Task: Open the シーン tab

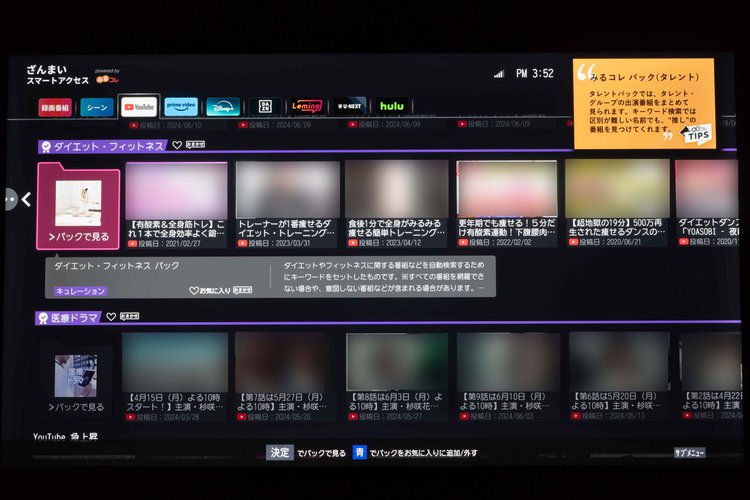Action: pos(97,108)
